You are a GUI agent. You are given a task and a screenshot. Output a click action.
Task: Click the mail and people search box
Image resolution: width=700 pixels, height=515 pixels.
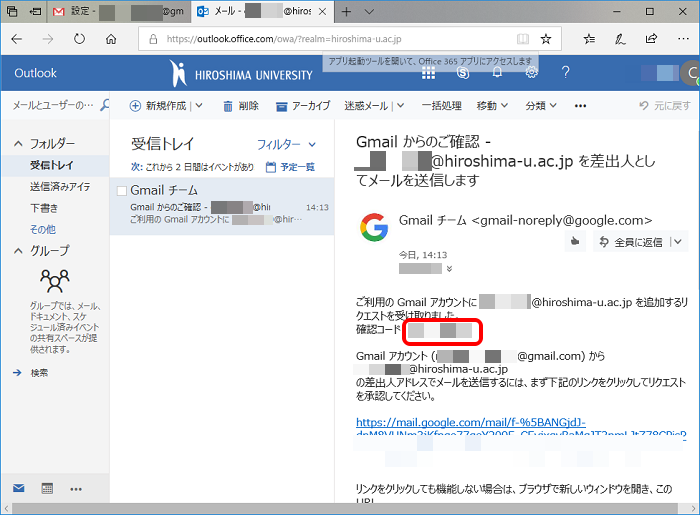tap(53, 106)
